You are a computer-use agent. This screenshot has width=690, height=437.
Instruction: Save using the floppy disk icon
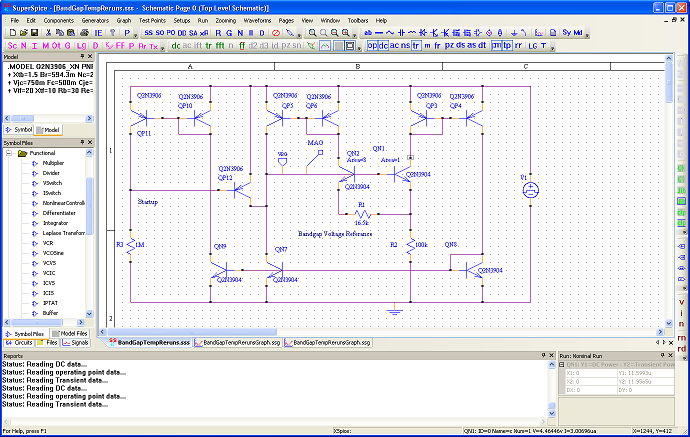tap(34, 33)
